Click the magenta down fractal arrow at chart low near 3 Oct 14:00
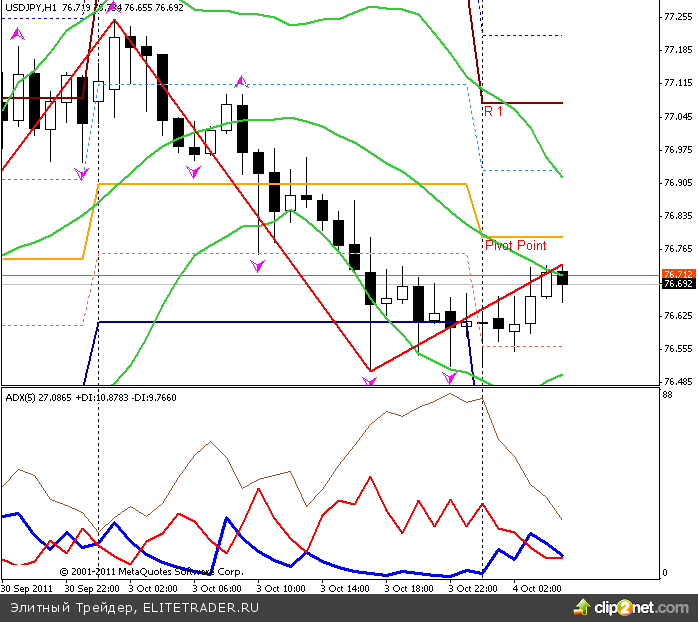 (x=370, y=381)
